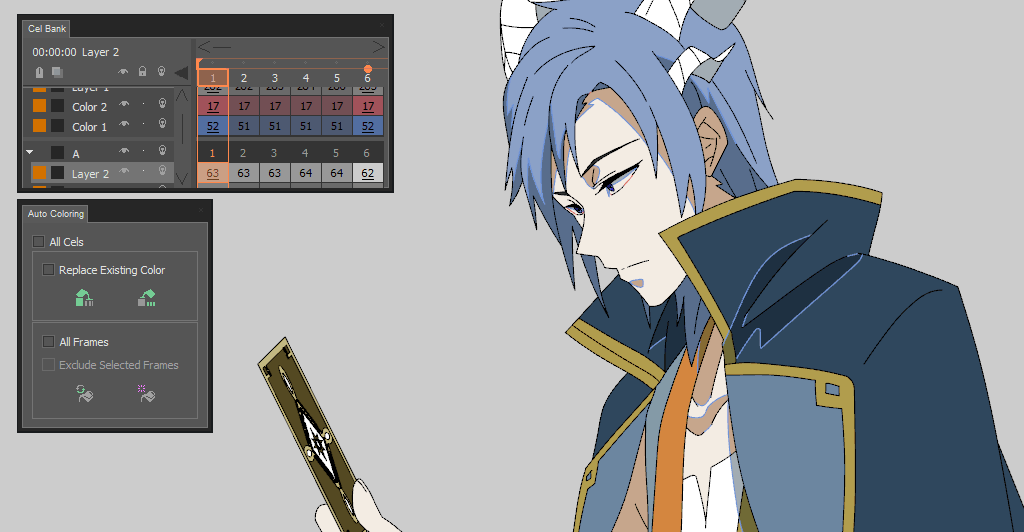Click the header padlock icon to lock all layers

coord(142,71)
